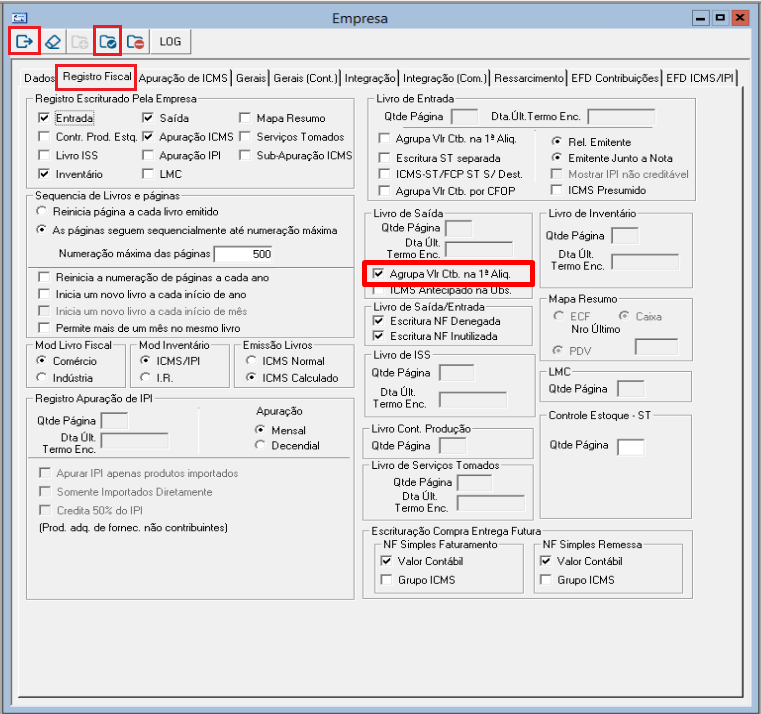Viewport: 761px width, 714px height.
Task: Open the Gerais (Cont.) tab
Action: pos(305,78)
